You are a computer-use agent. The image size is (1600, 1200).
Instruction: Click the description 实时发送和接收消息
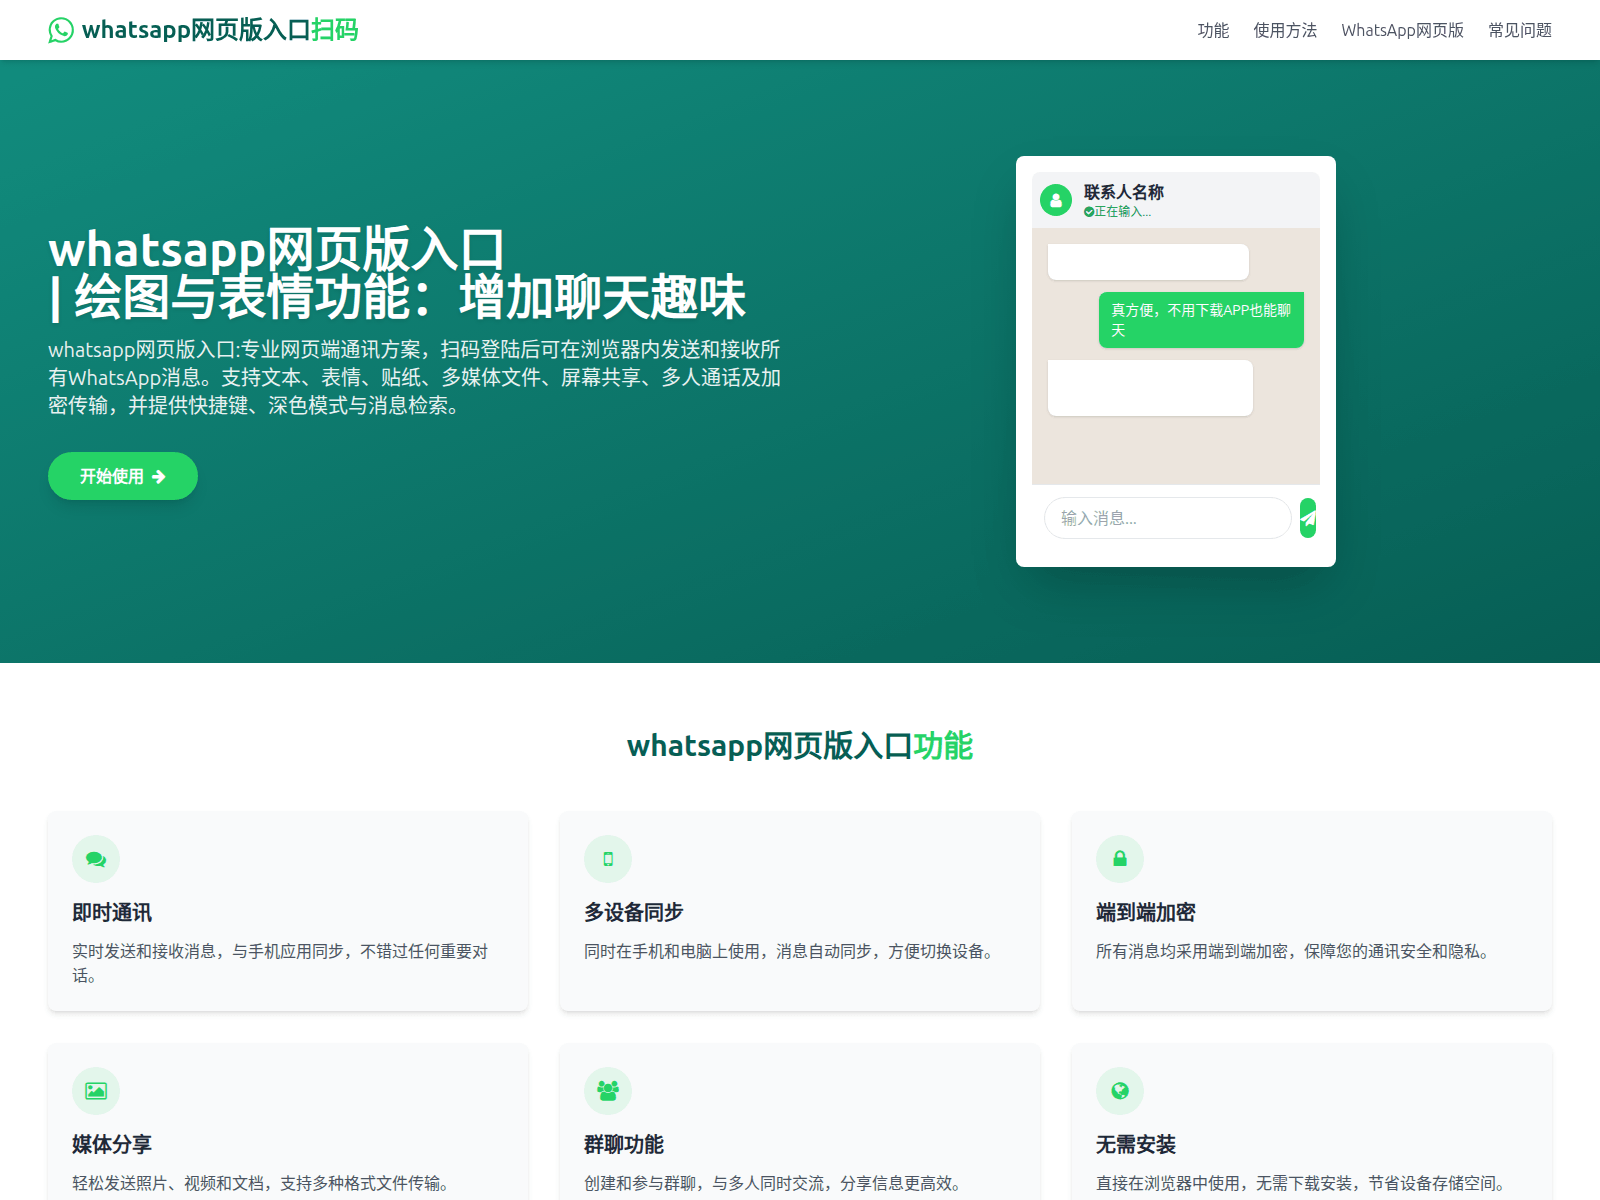pos(280,963)
